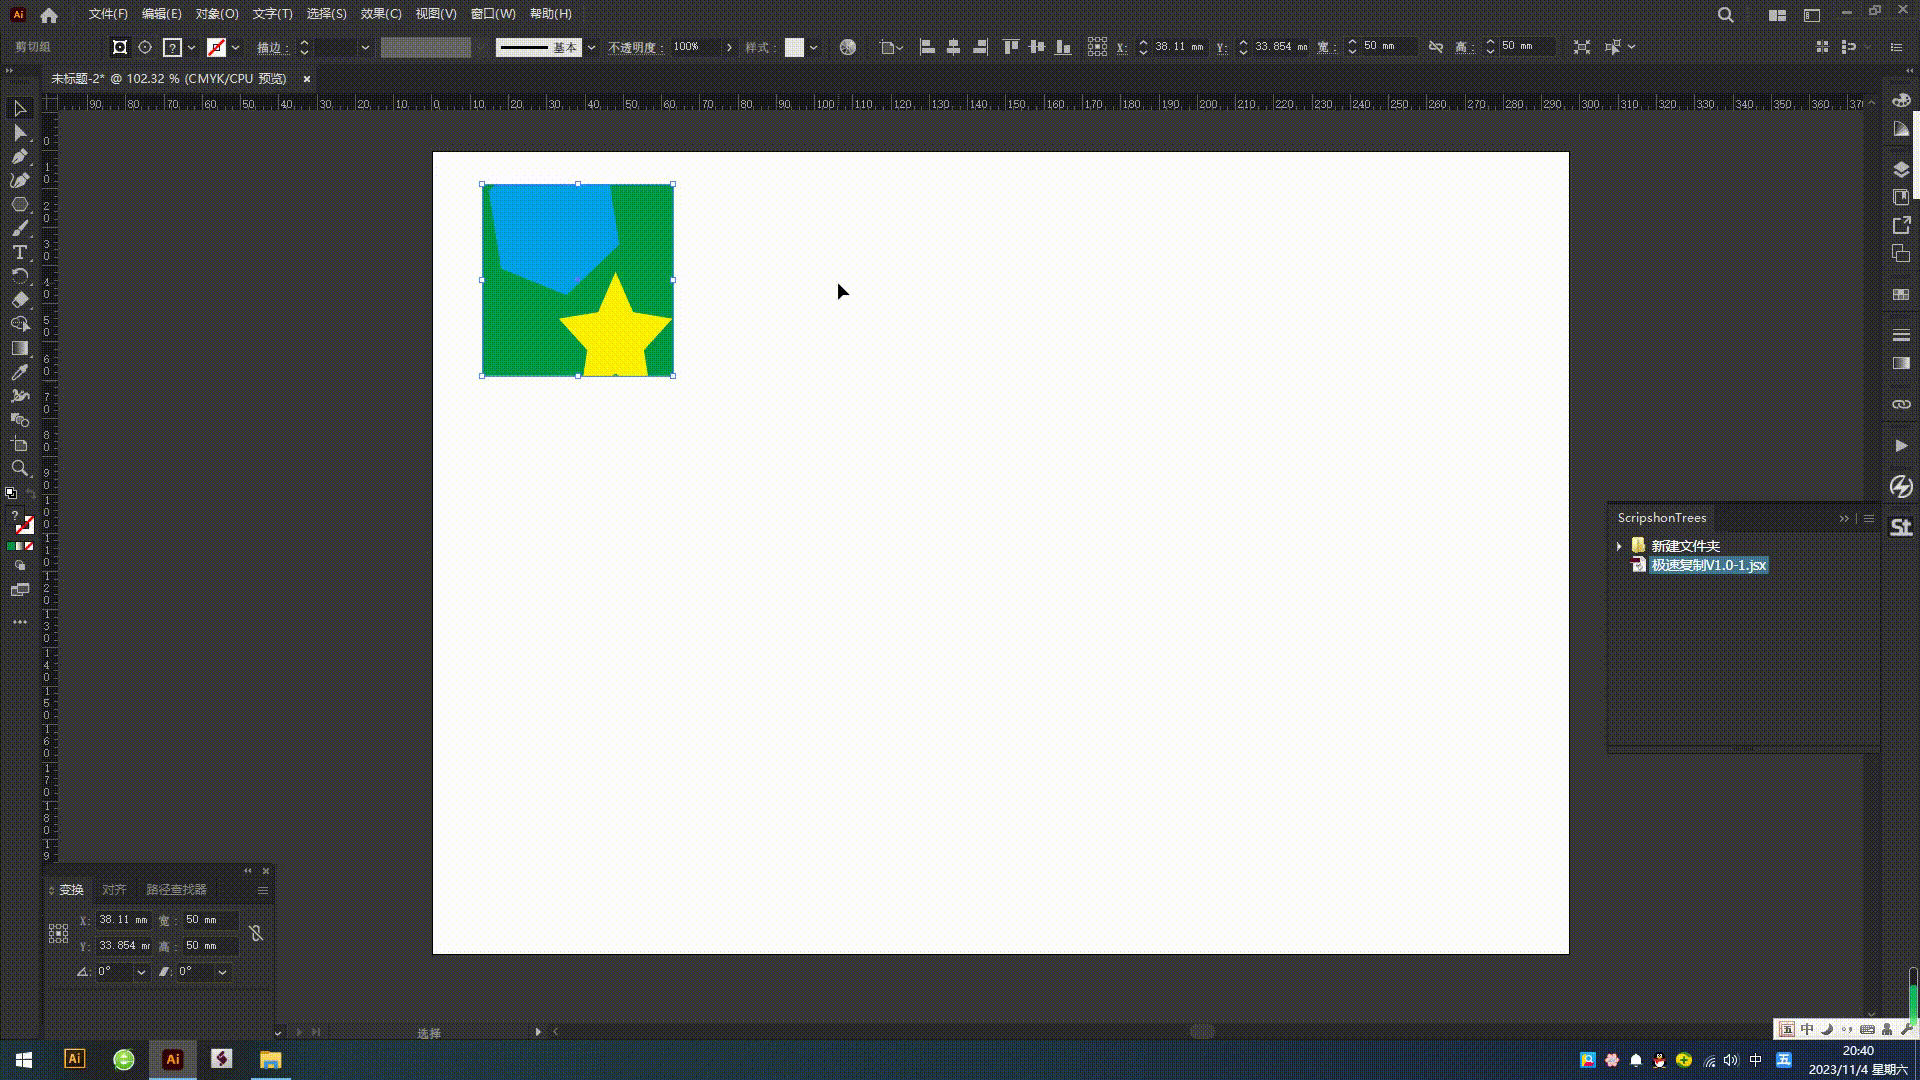Open shear angle dropdown in Transform panel

[222, 972]
